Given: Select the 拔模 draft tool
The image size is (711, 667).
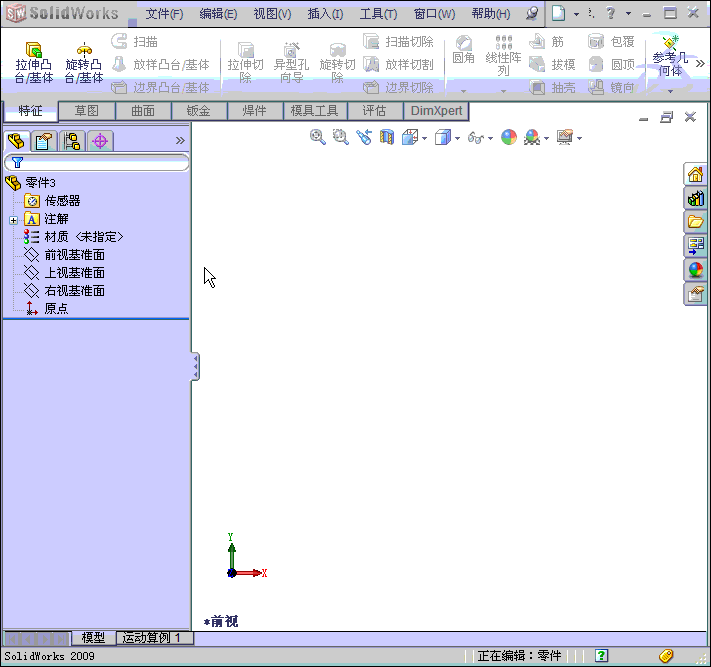Looking at the screenshot, I should click(552, 64).
